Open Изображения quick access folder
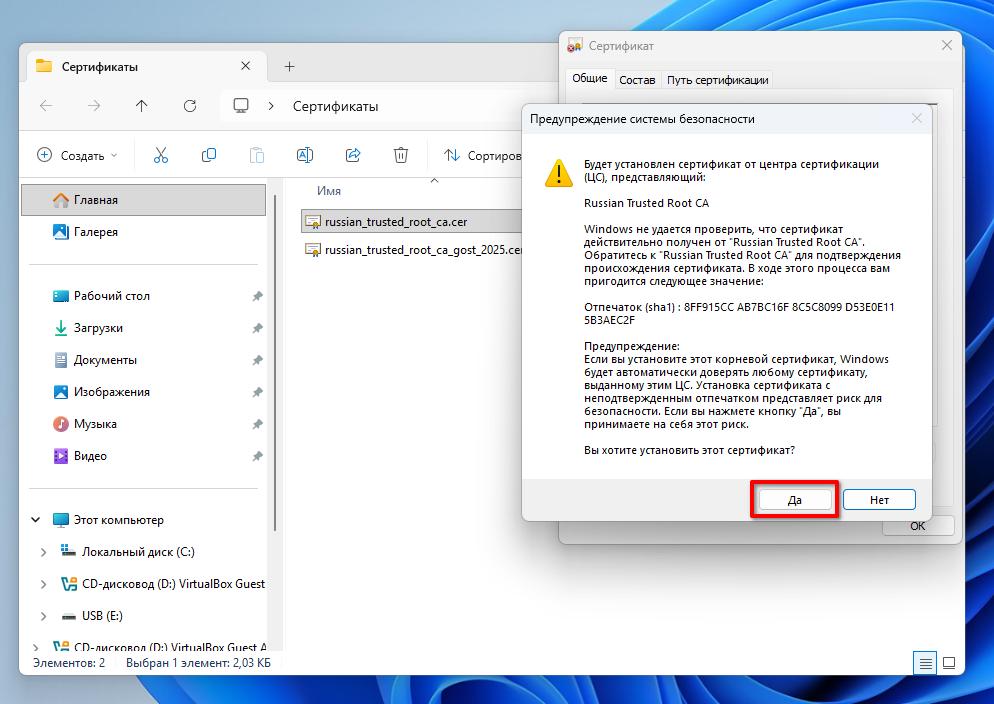Viewport: 994px width, 704px height. (x=112, y=392)
